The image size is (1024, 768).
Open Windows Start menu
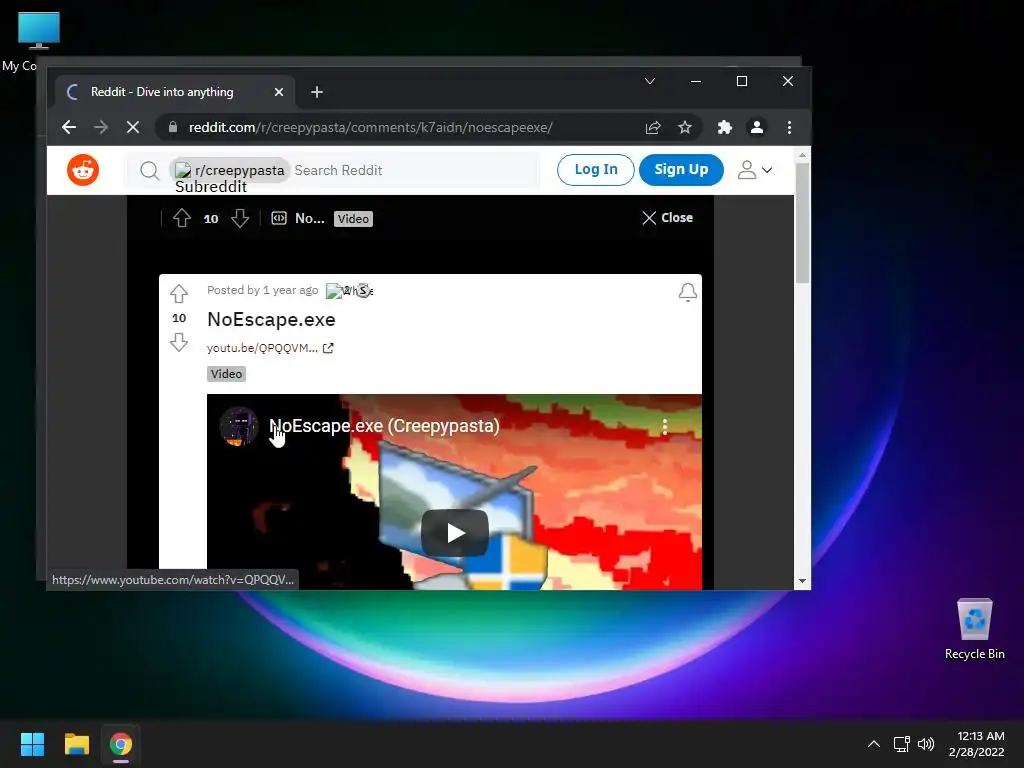point(32,744)
